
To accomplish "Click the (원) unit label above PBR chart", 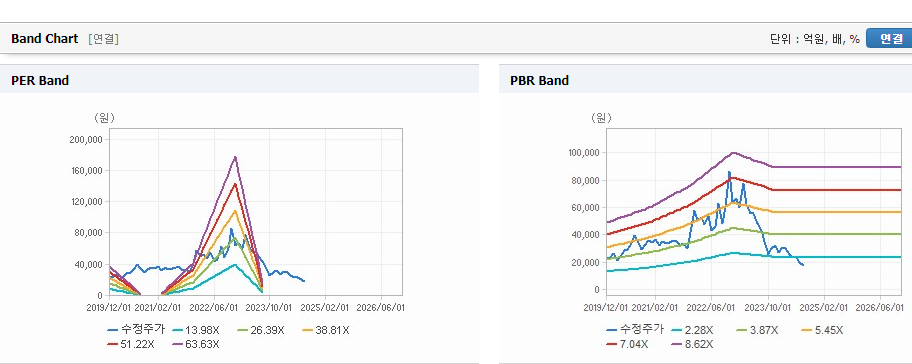I will [601, 118].
